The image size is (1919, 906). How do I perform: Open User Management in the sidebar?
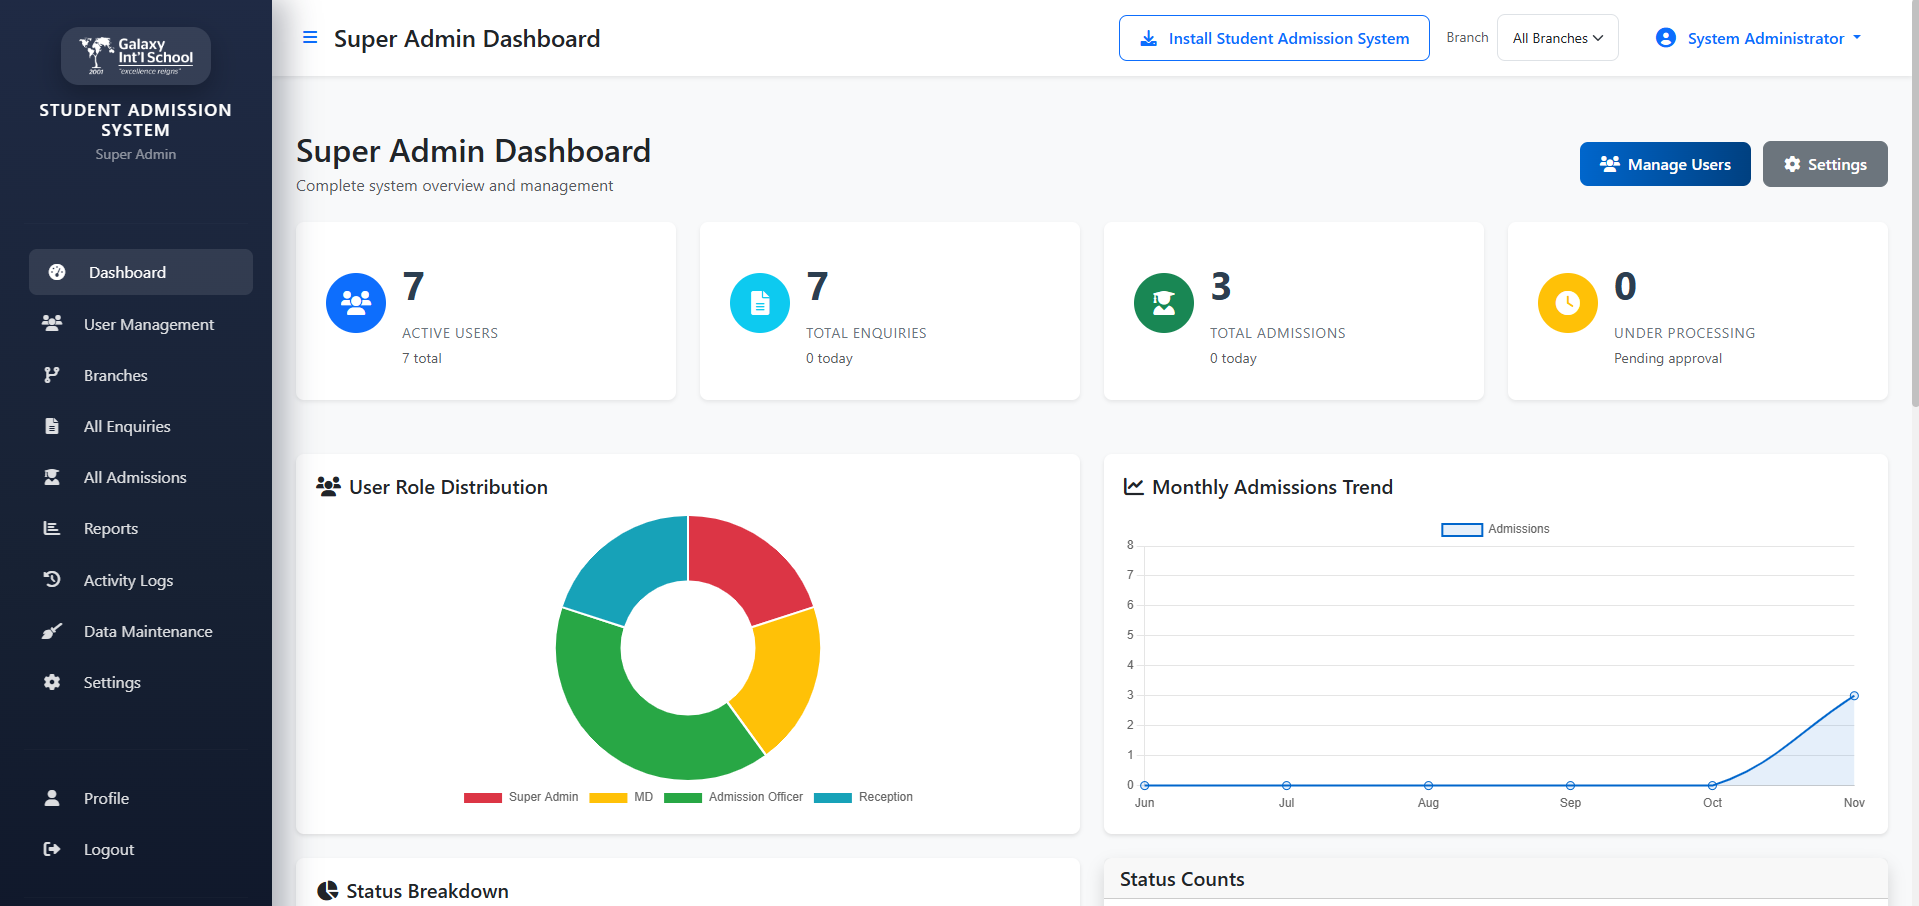point(148,324)
